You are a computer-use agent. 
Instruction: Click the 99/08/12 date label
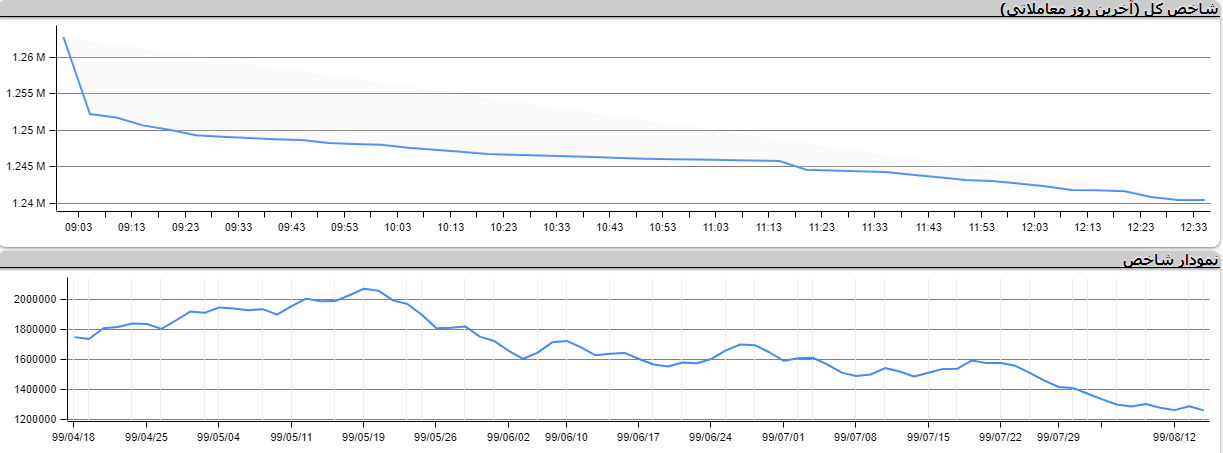(x=1174, y=437)
